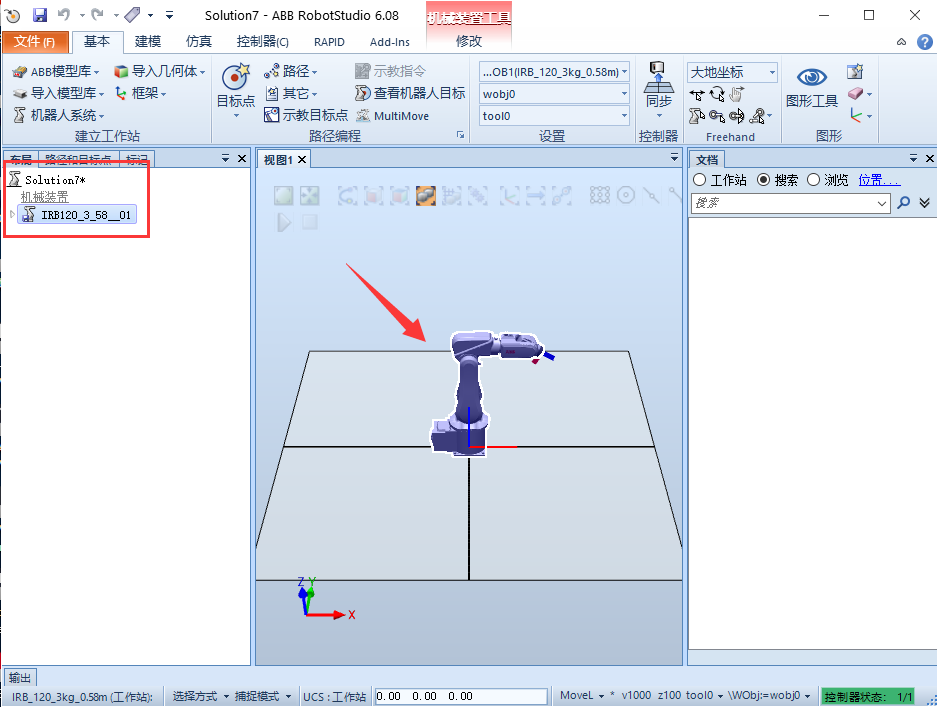This screenshot has width=937, height=707.
Task: Click curve selection icon in viewport toolbar
Action: pos(348,195)
